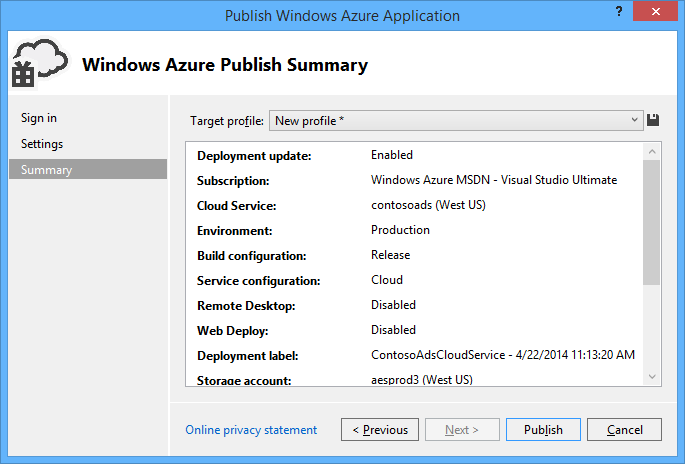The image size is (685, 464).
Task: Select the Deployment update label
Action: point(254,156)
